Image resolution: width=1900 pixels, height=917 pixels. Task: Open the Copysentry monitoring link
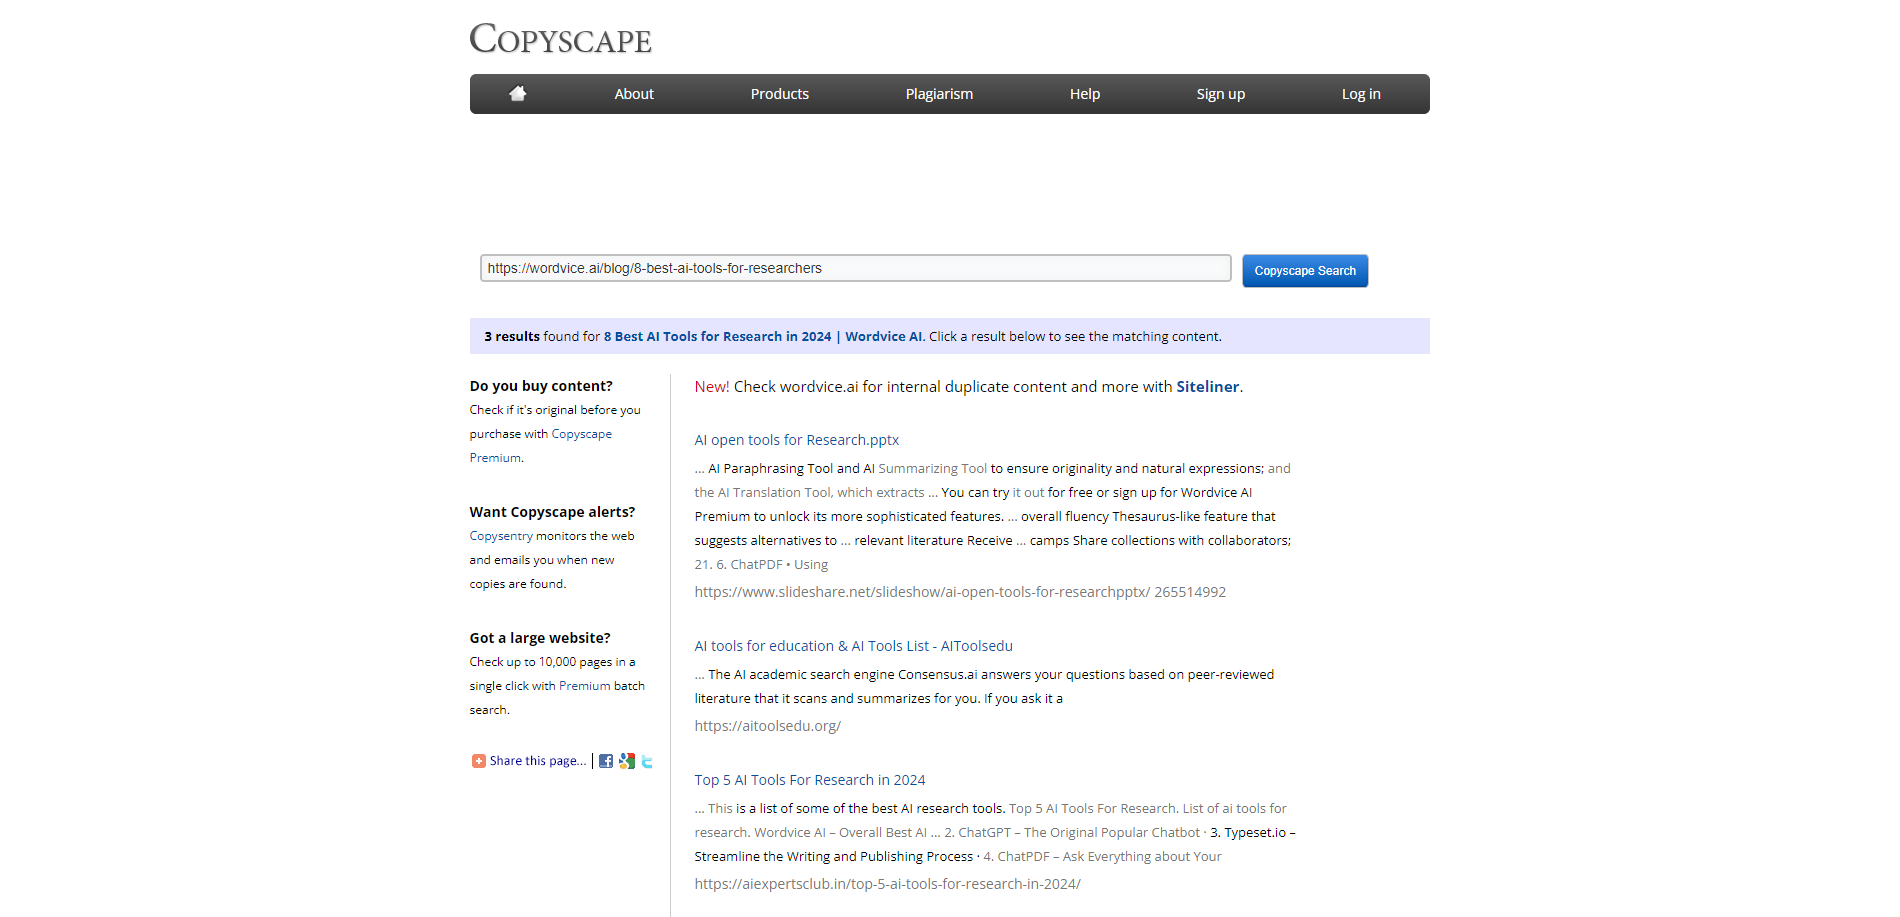click(x=501, y=535)
